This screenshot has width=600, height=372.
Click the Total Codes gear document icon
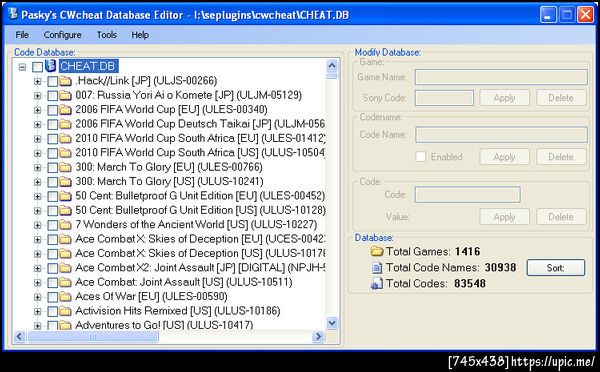tap(377, 284)
